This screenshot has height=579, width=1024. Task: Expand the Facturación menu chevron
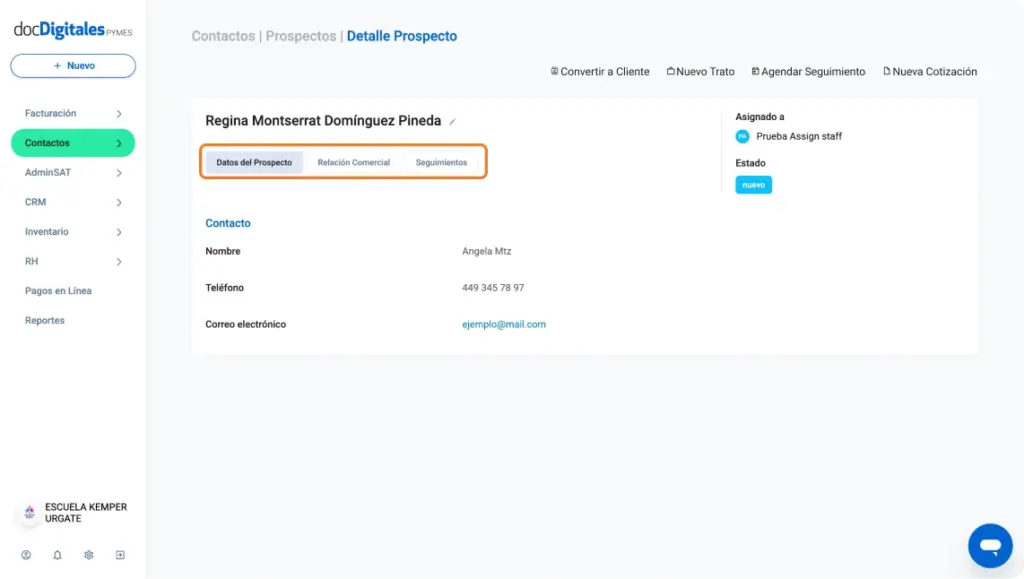coord(119,114)
